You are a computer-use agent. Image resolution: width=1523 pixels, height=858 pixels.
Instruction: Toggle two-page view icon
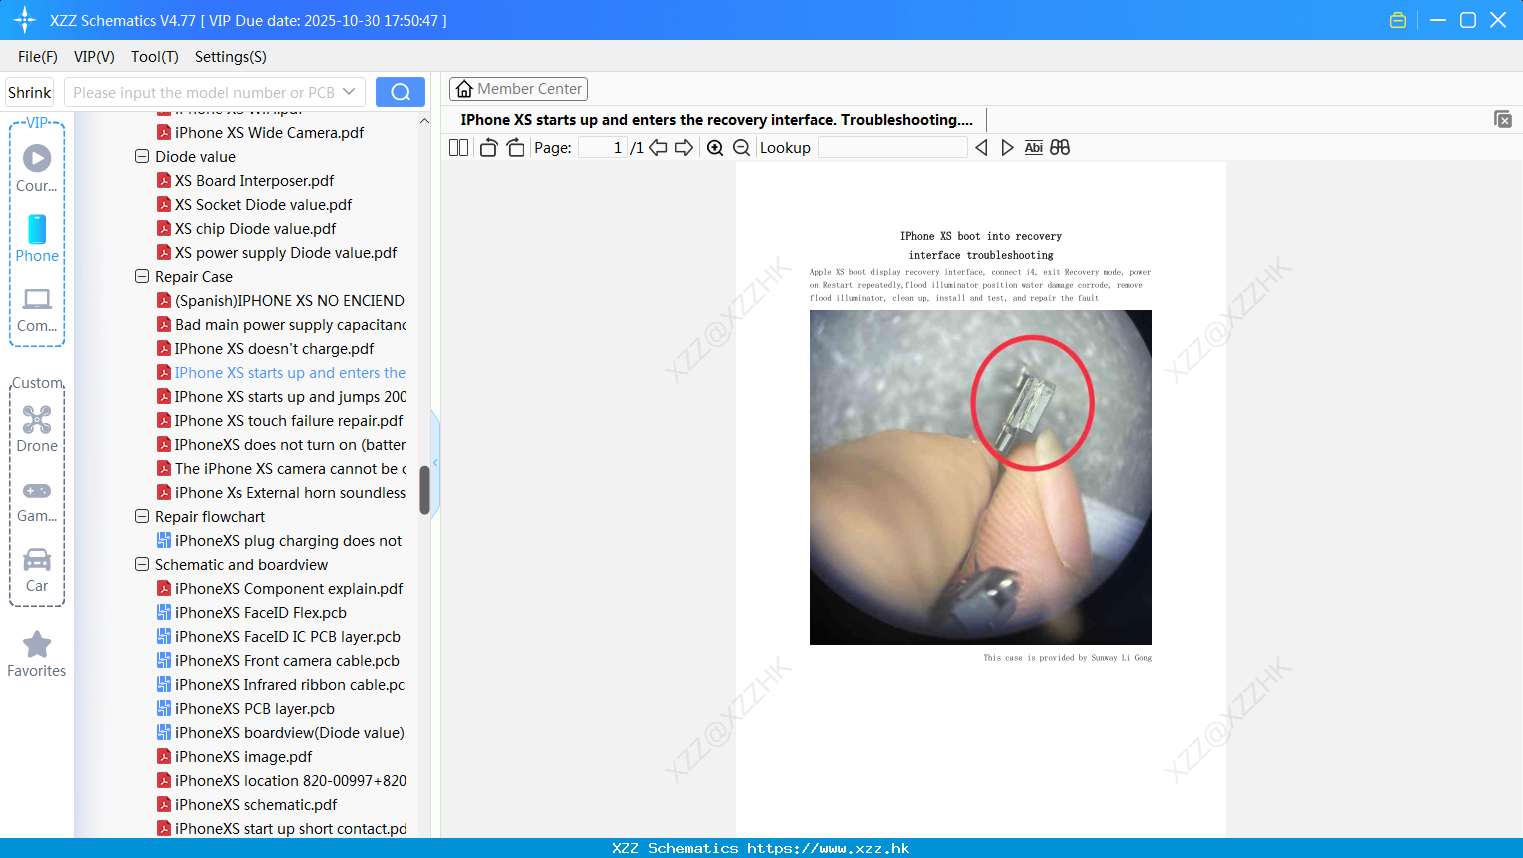pyautogui.click(x=458, y=148)
